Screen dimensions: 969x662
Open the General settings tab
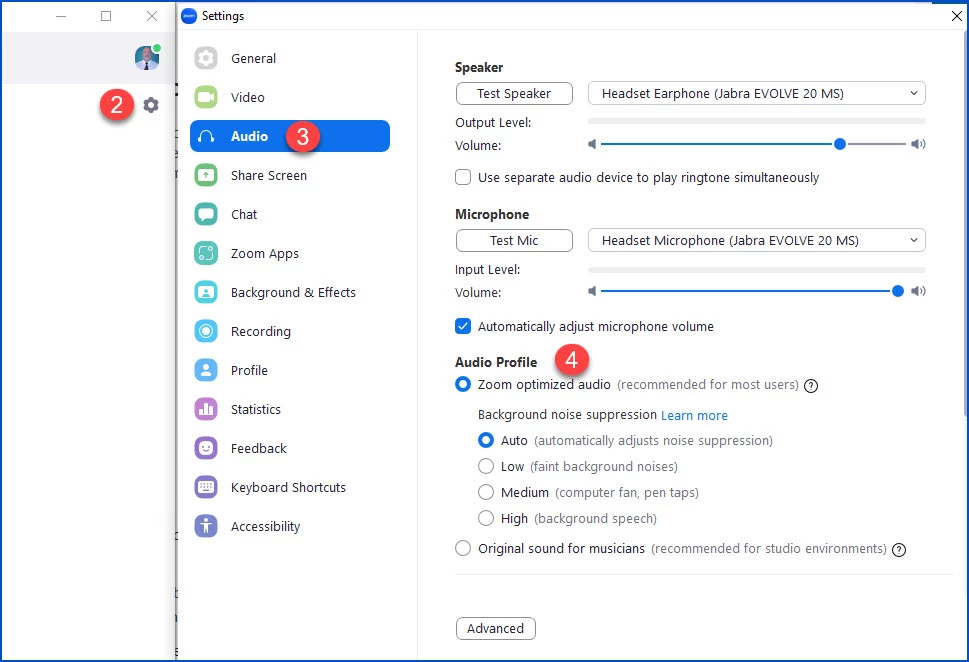253,59
